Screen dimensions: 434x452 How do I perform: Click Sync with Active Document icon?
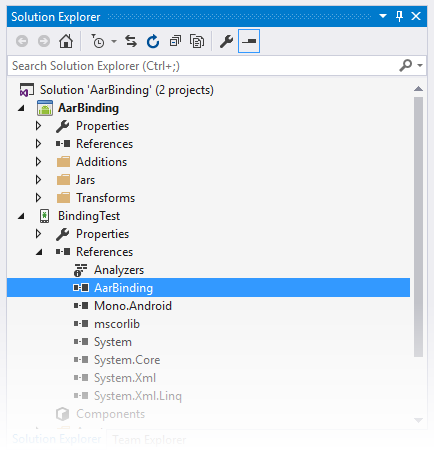131,41
